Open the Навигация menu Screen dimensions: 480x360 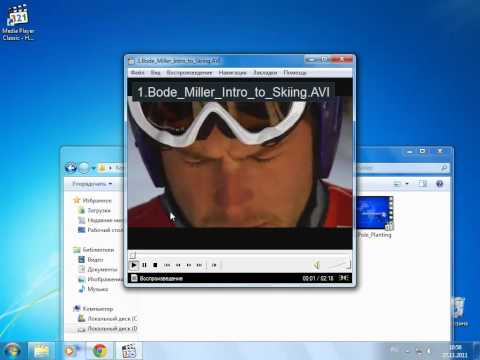click(x=232, y=73)
